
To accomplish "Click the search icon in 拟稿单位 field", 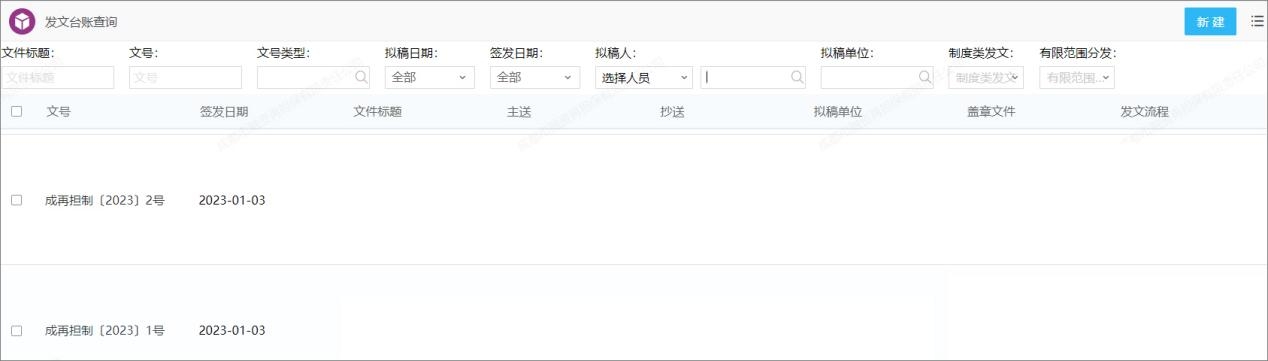I will (x=925, y=77).
